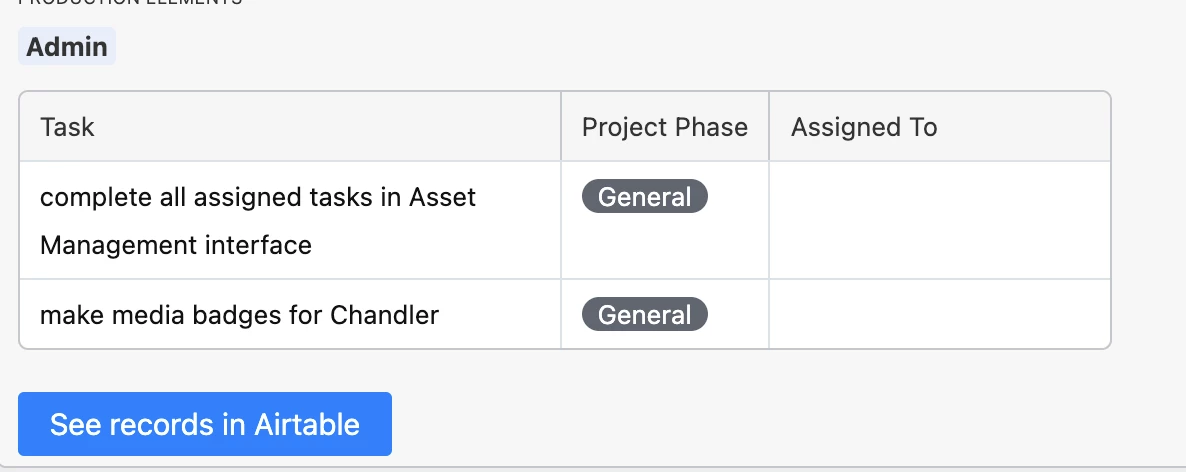Select empty Assigned To cell for Chandler task

coord(939,314)
